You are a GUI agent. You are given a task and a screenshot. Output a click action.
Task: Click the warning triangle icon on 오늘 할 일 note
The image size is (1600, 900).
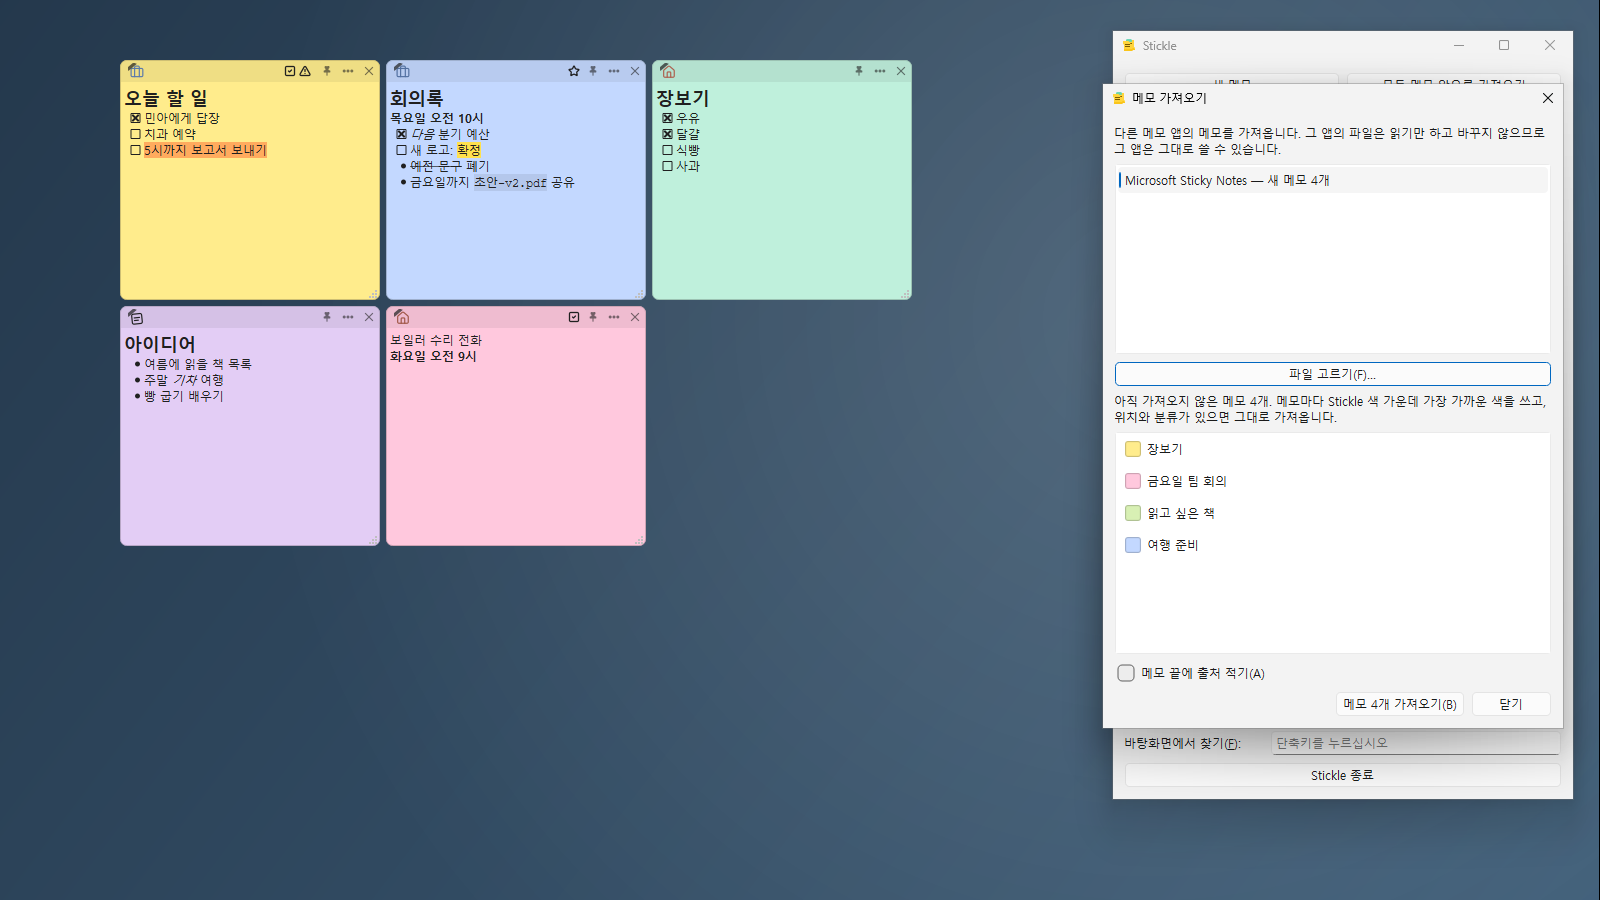coord(305,71)
